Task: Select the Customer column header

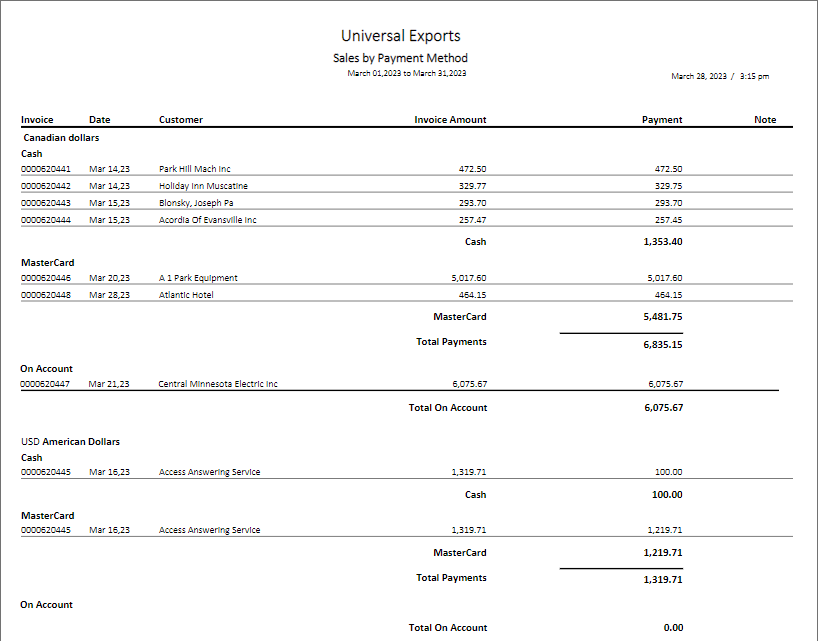Action: click(x=181, y=120)
